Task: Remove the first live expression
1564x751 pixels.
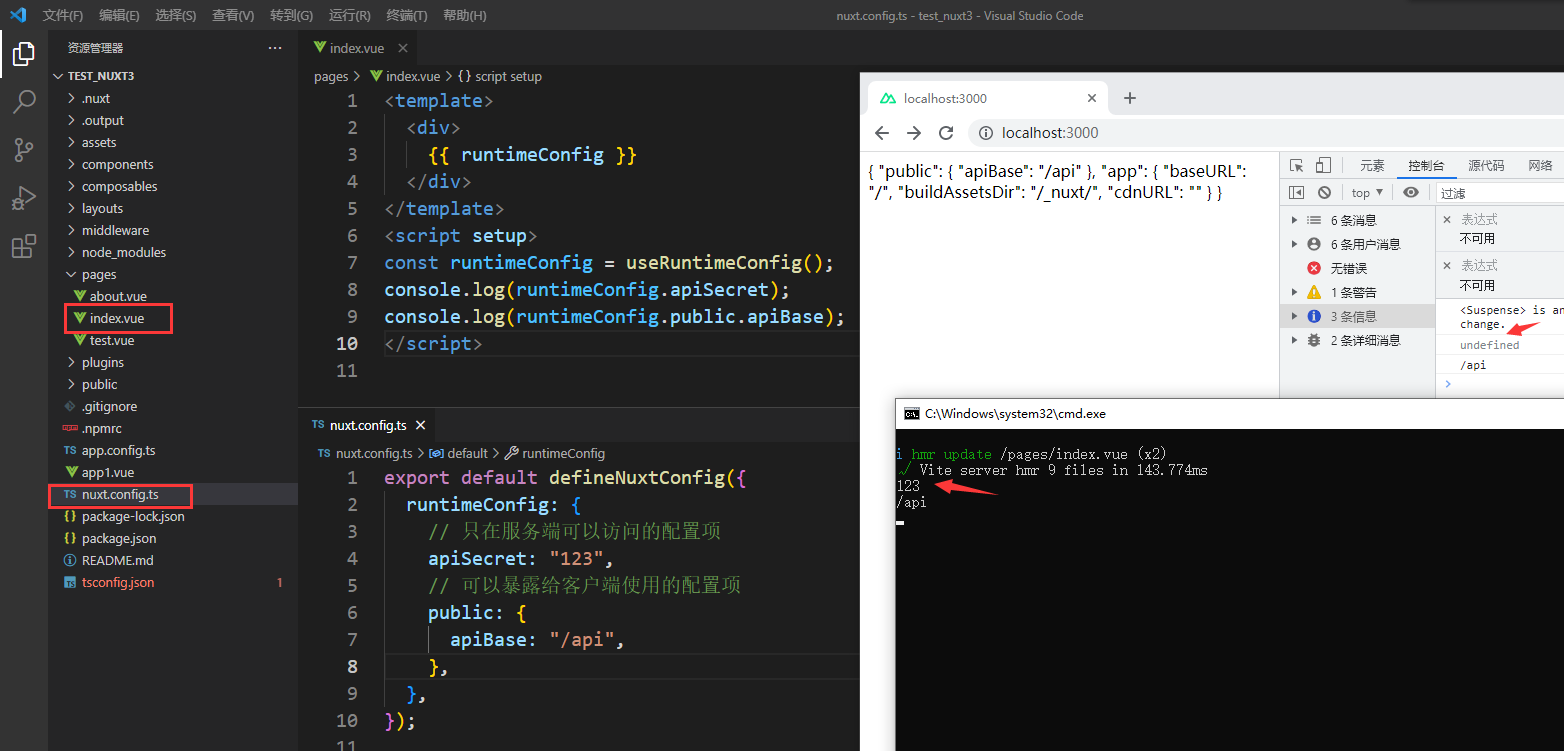Action: tap(1449, 219)
